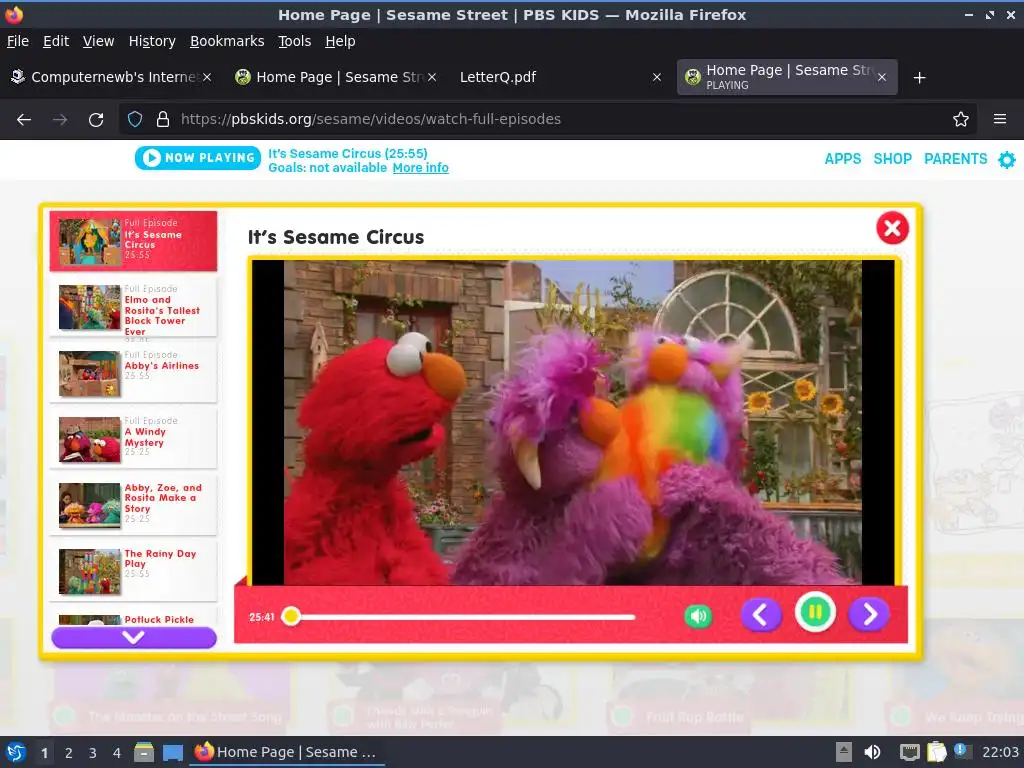Open the tracking protection shield icon
The width and height of the screenshot is (1024, 768).
[x=135, y=119]
